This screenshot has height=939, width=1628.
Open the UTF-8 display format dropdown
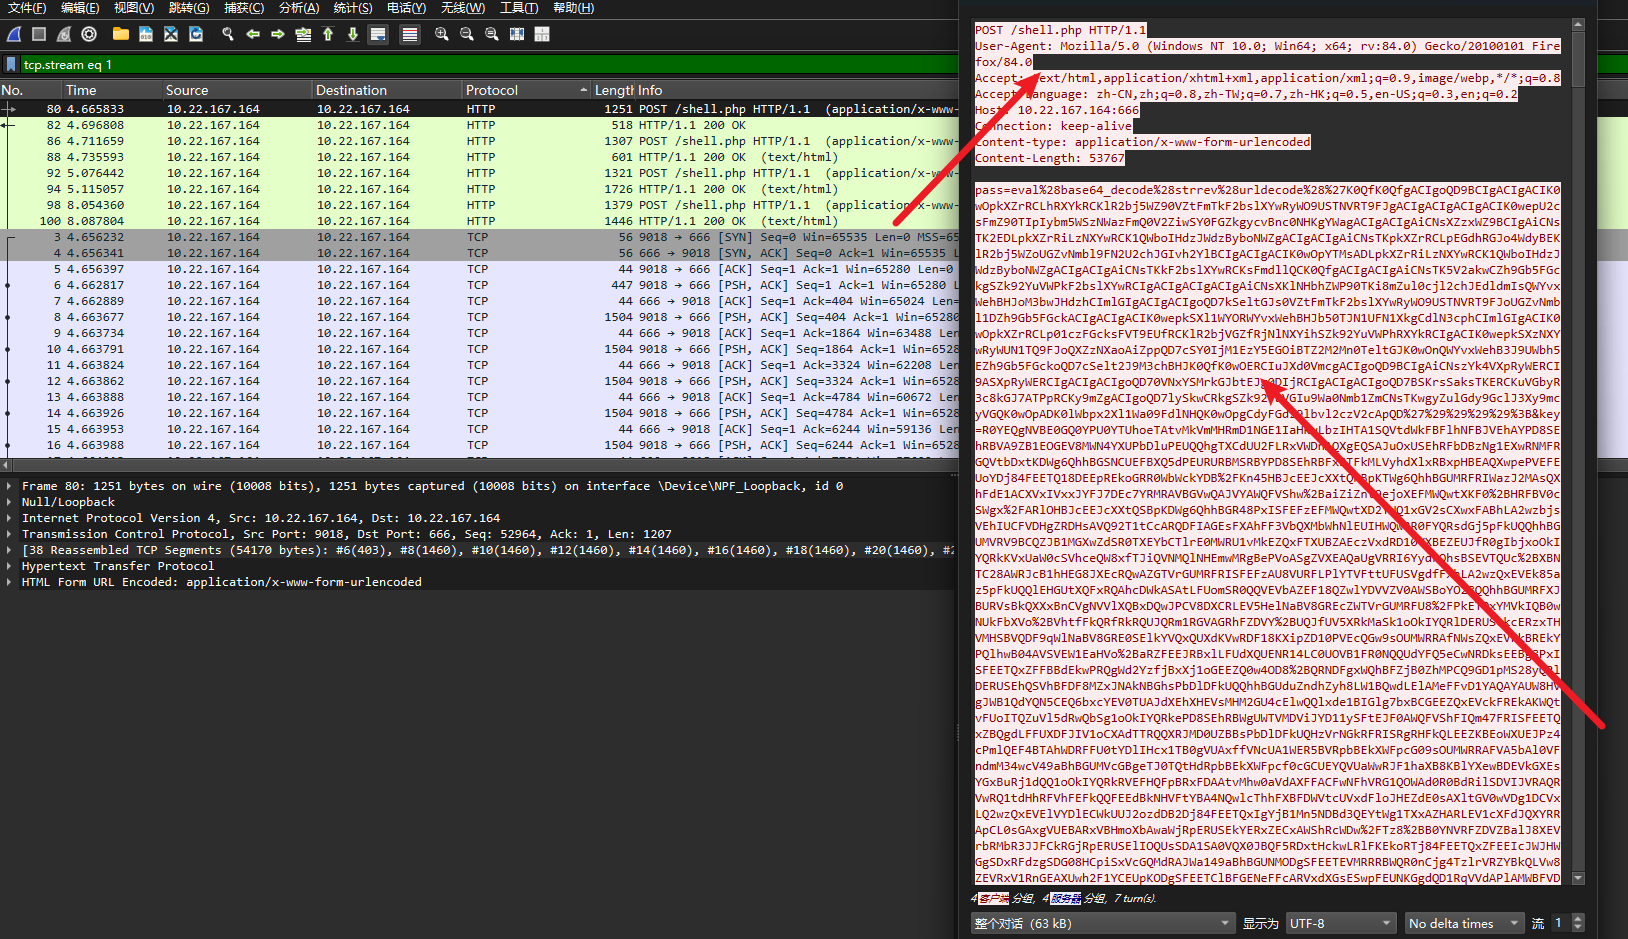tap(1340, 923)
